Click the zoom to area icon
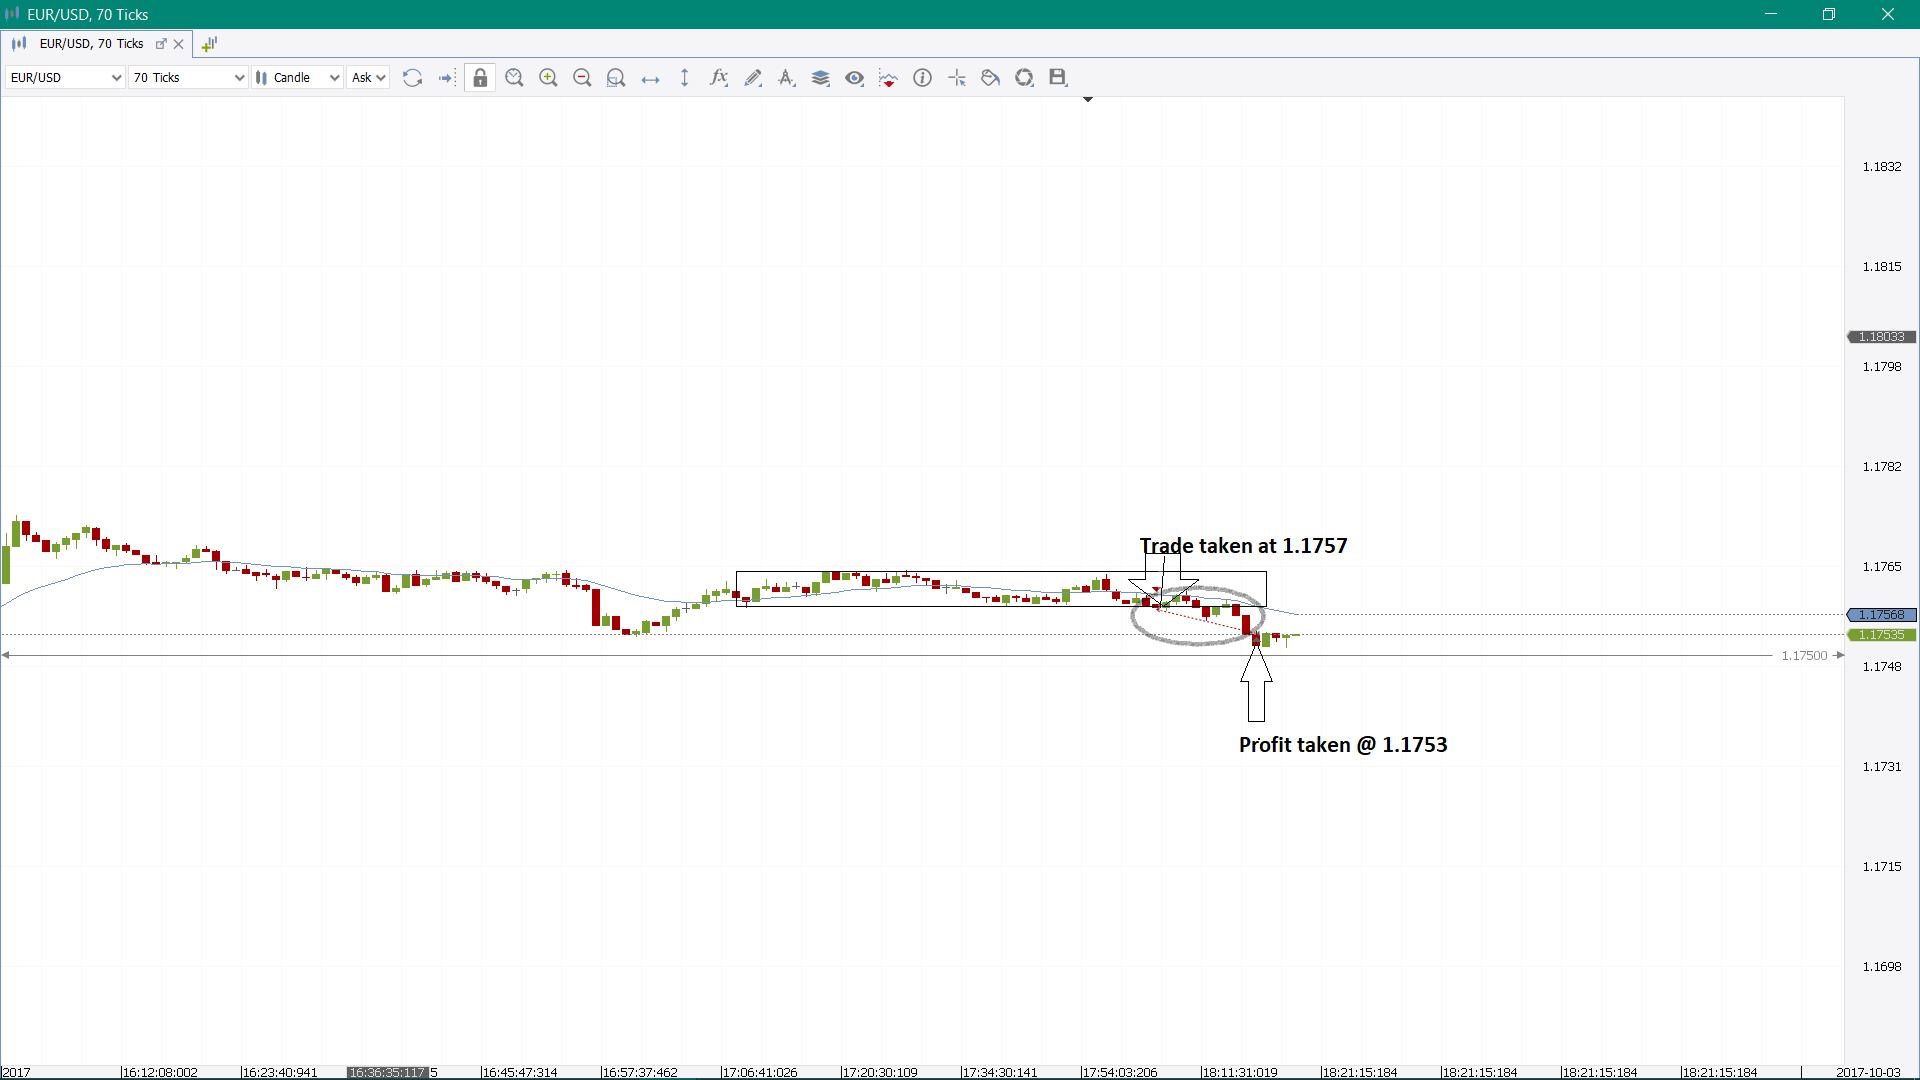1920x1080 pixels. click(616, 77)
